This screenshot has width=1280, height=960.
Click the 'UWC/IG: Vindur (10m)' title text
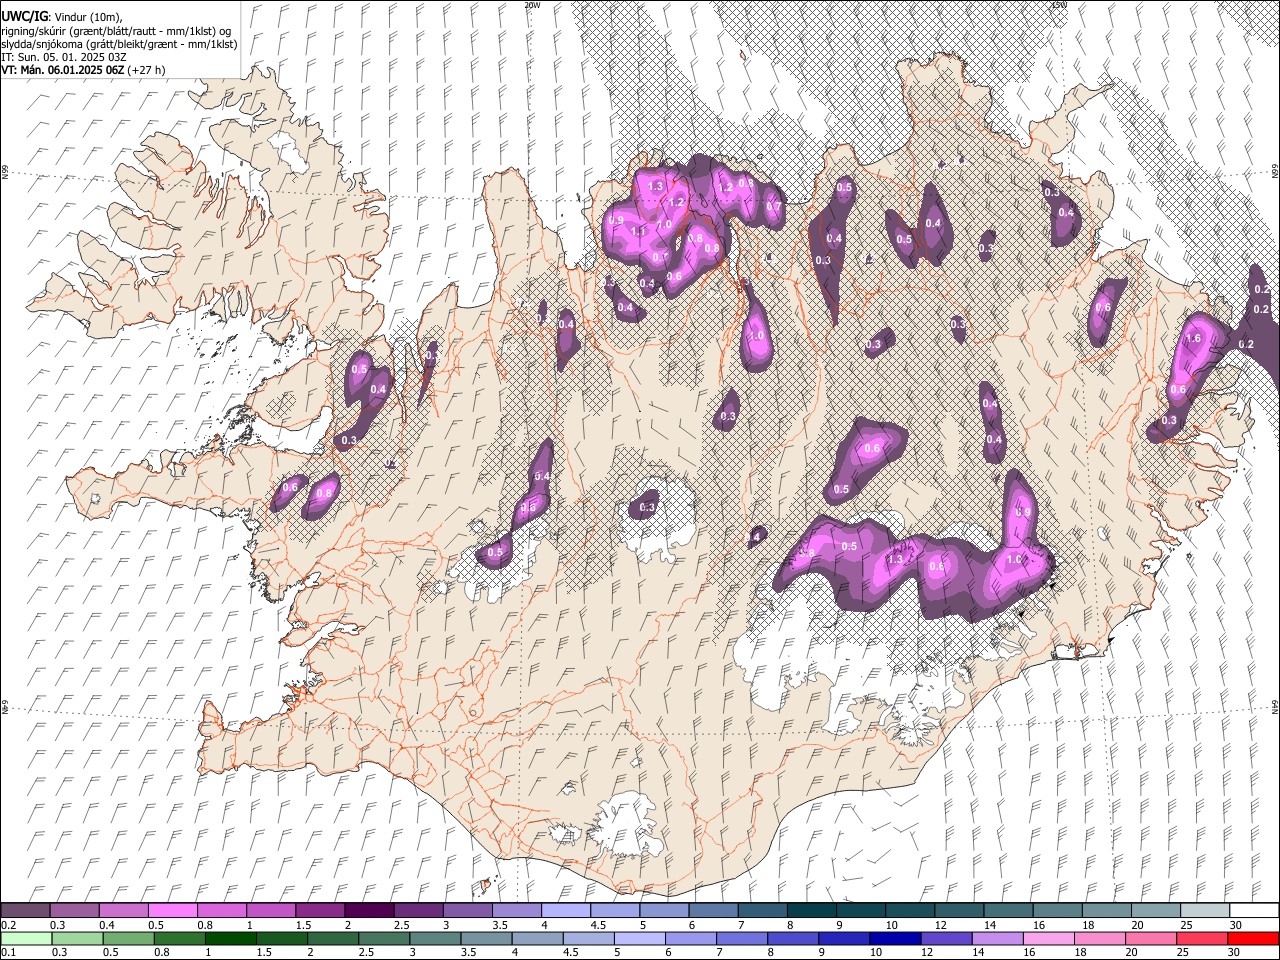coord(61,17)
